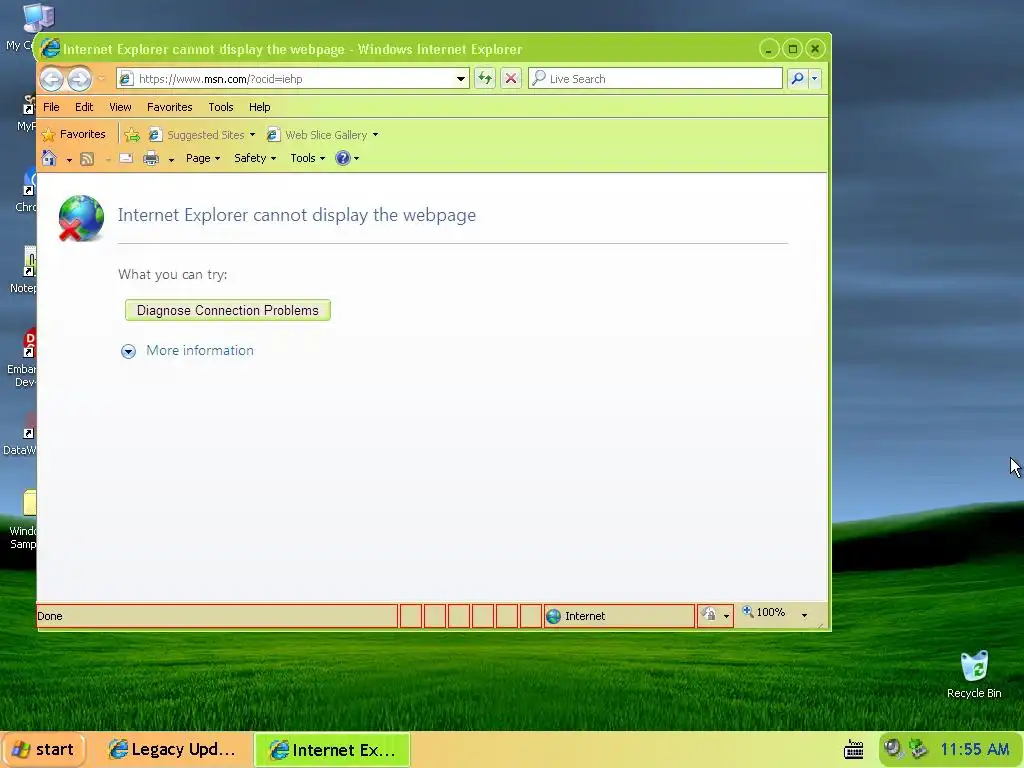Expand Web Slice Gallery dropdown arrow
Image resolution: width=1024 pixels, height=768 pixels.
375,135
